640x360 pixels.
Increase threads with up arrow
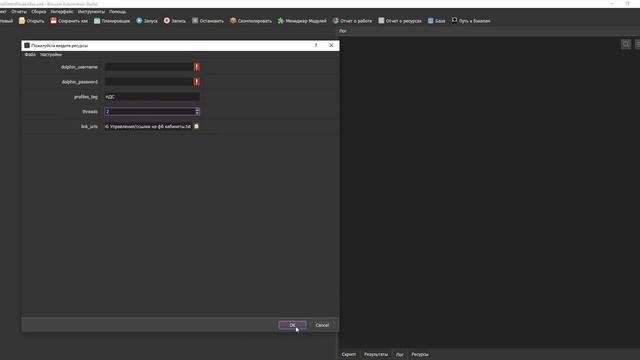[x=198, y=109]
